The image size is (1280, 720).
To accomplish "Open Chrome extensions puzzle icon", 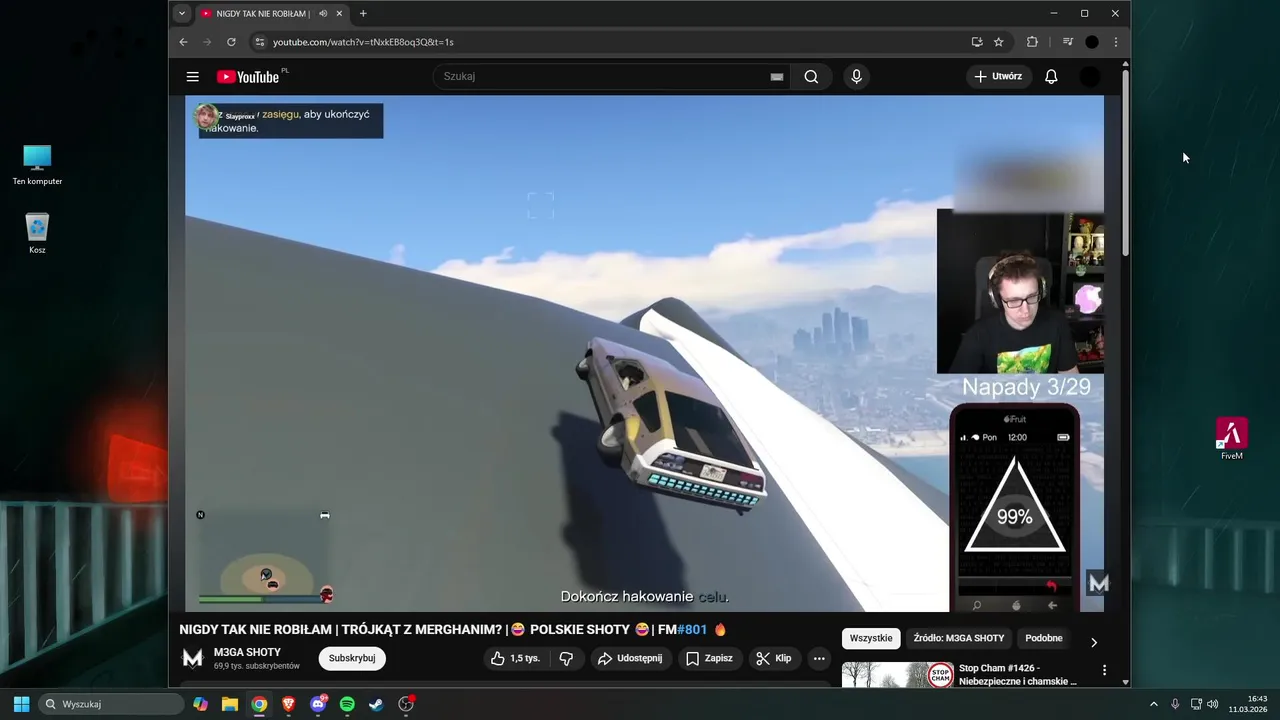I will pos(1032,42).
